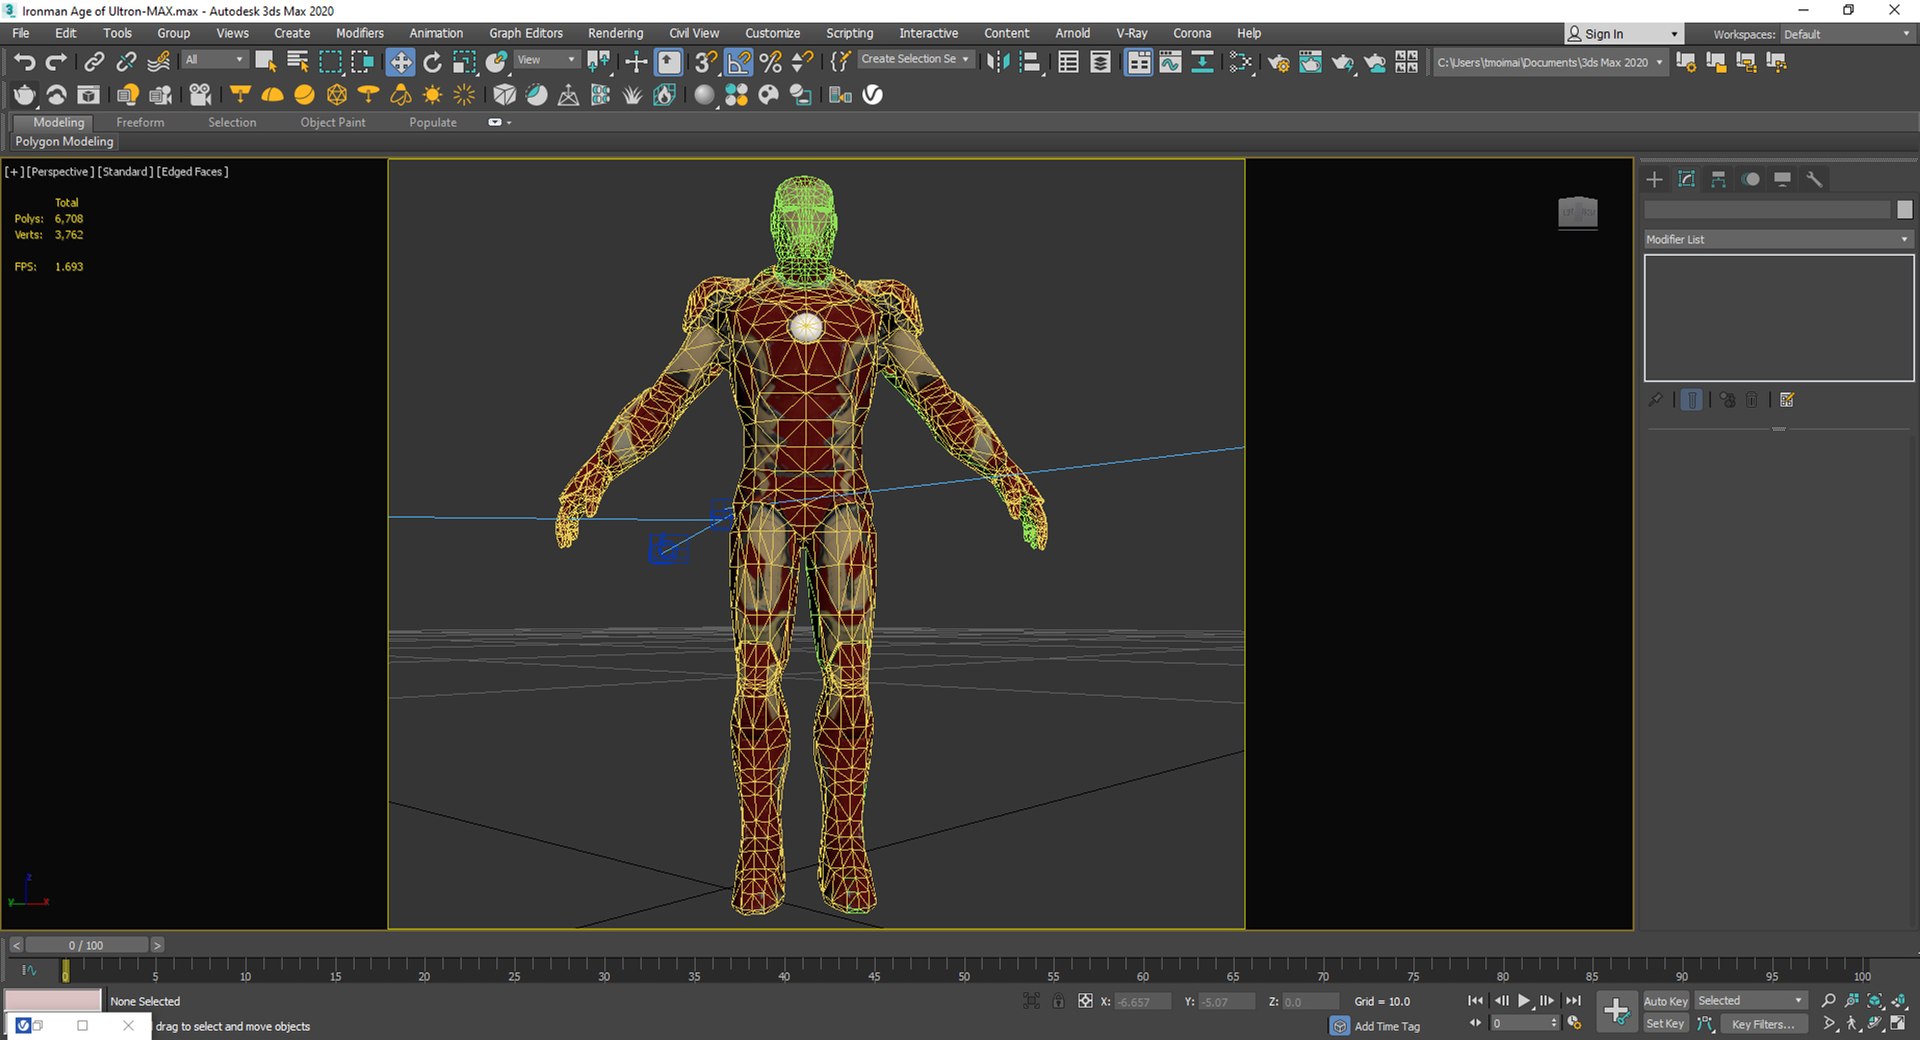1920x1040 pixels.
Task: Open the Render Setup teapot icon
Action: tap(1278, 62)
